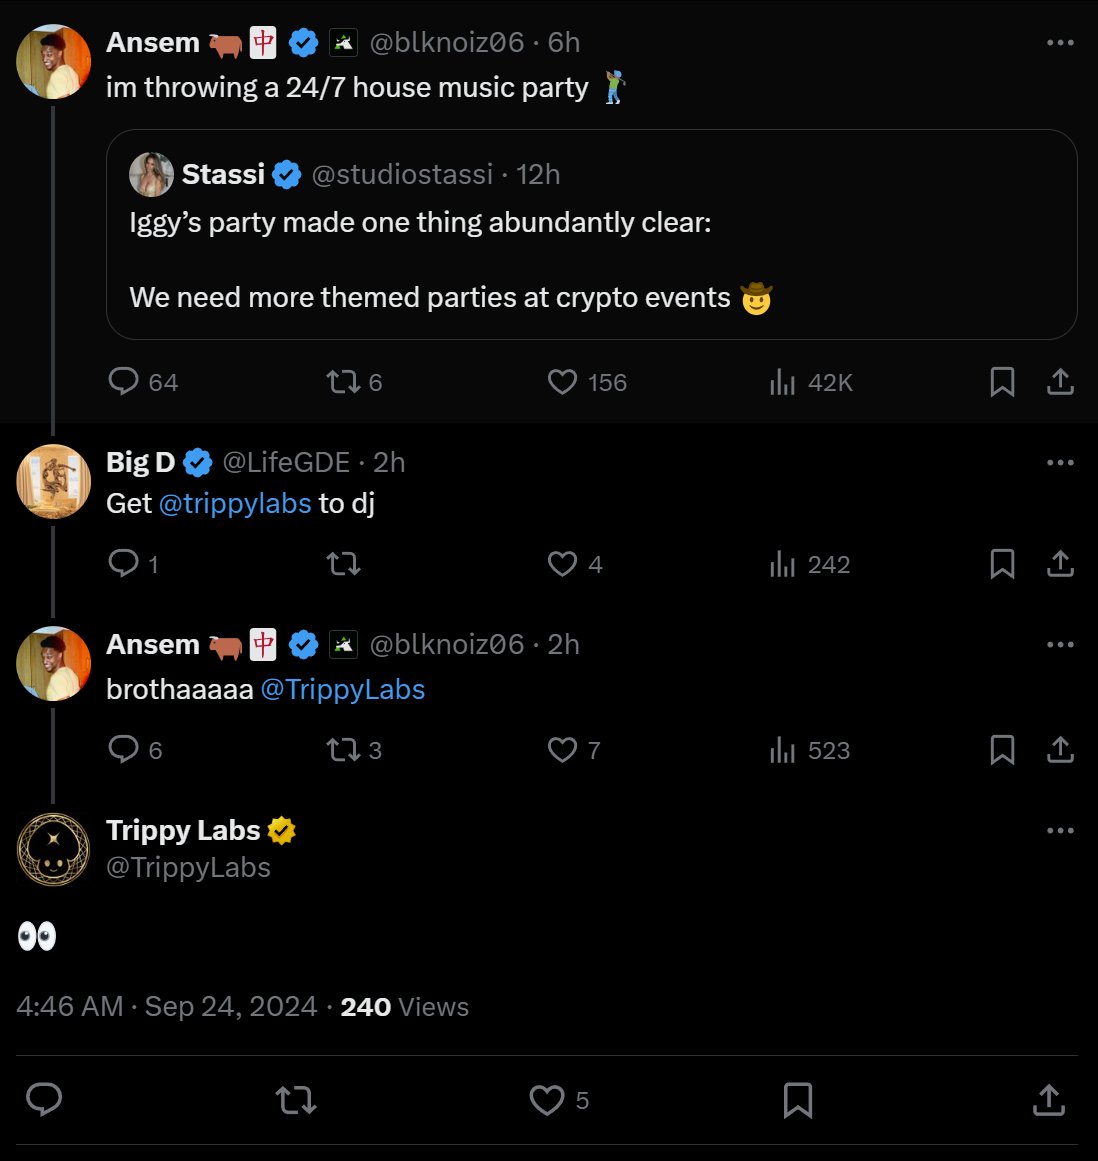This screenshot has width=1098, height=1161.
Task: View analytics for the 42K views tweet
Action: click(x=811, y=382)
